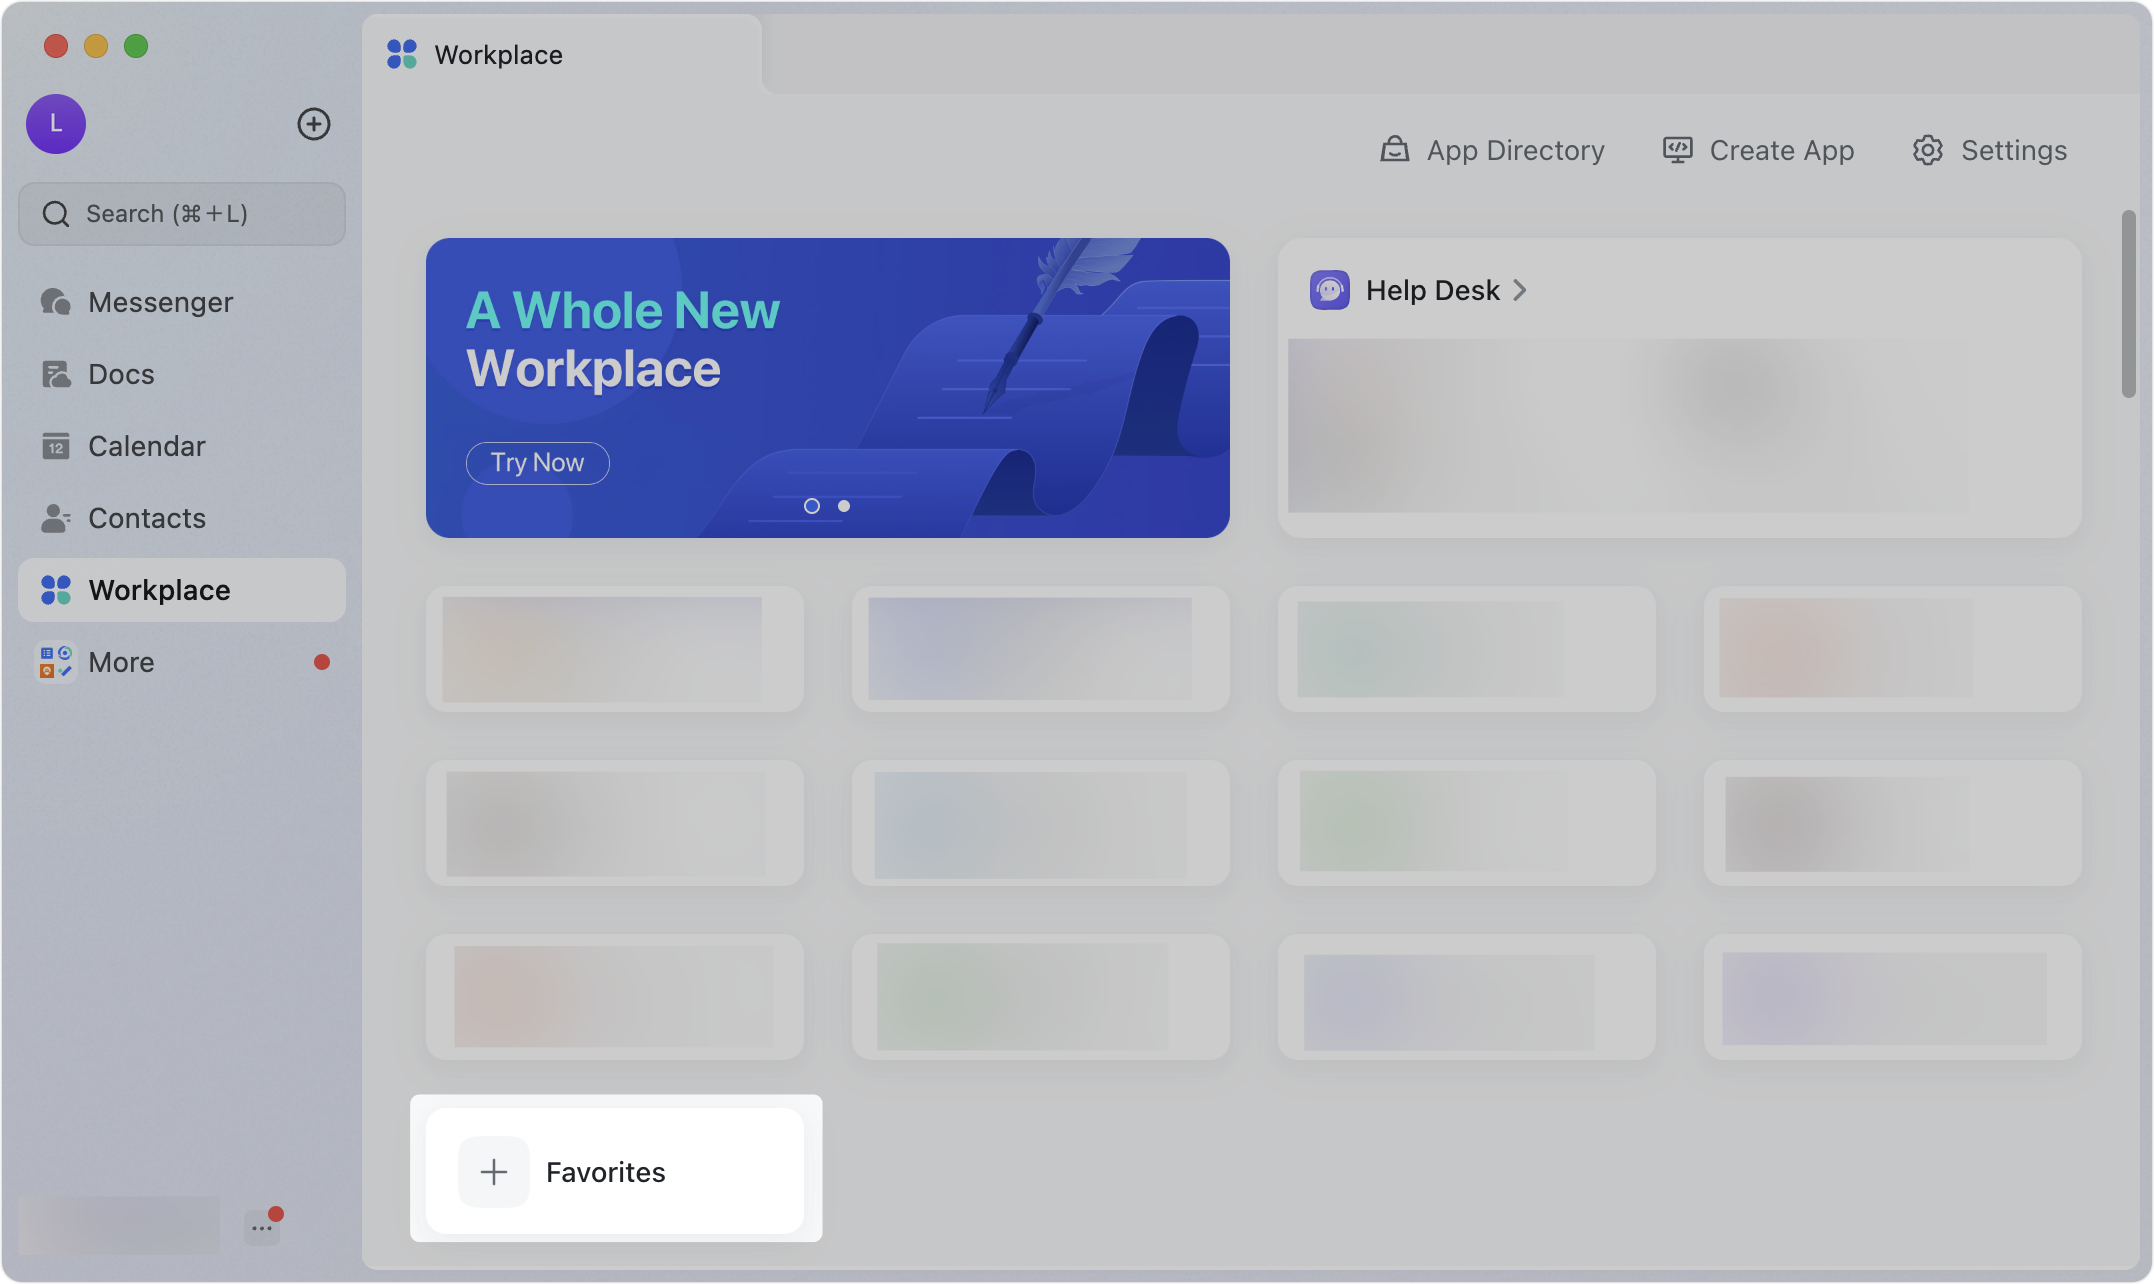Click Create App

(x=1758, y=150)
